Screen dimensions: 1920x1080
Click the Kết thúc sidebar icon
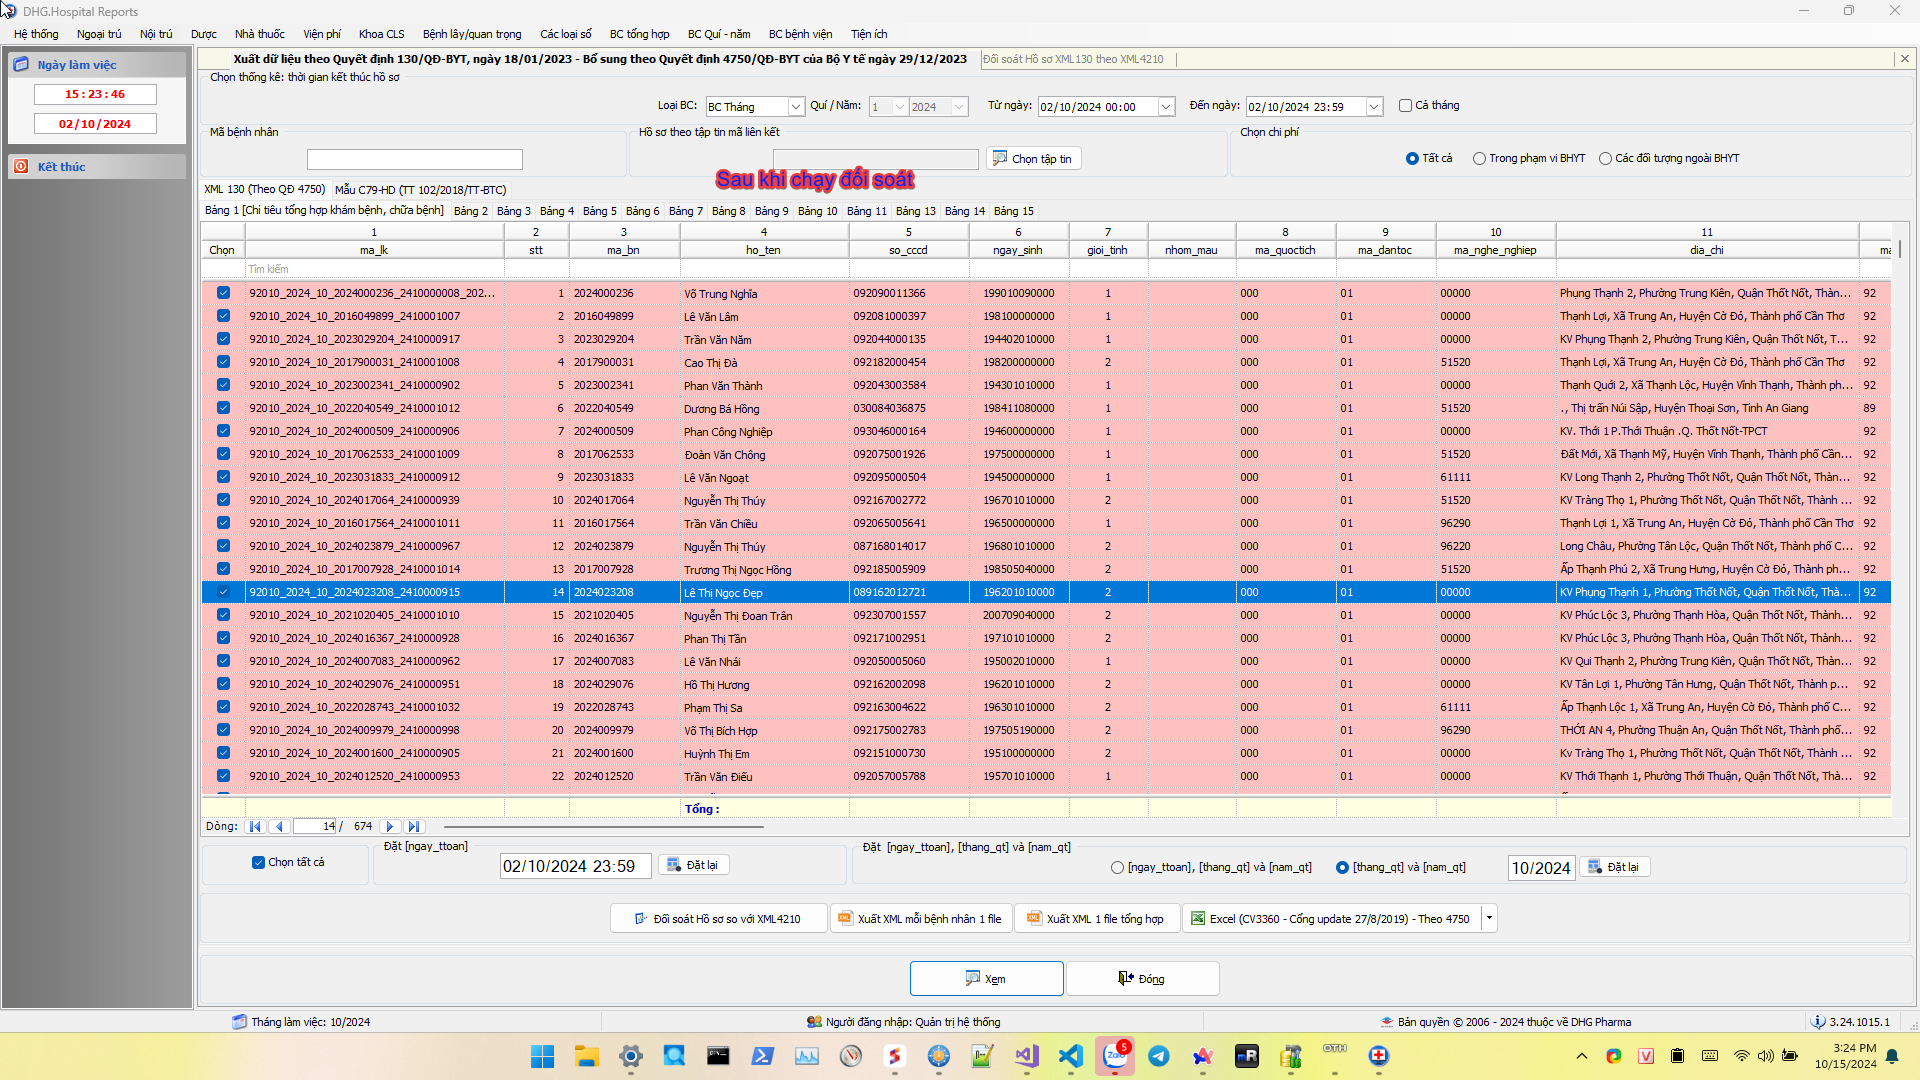pyautogui.click(x=21, y=167)
